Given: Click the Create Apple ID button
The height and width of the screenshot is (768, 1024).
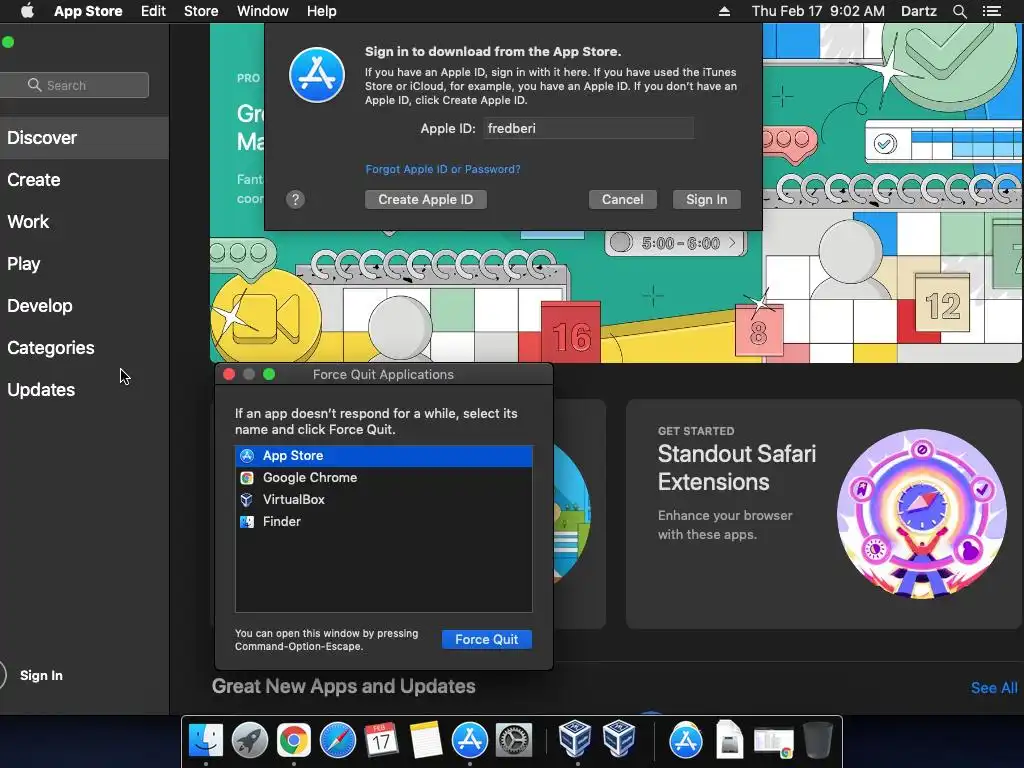Looking at the screenshot, I should pos(425,199).
